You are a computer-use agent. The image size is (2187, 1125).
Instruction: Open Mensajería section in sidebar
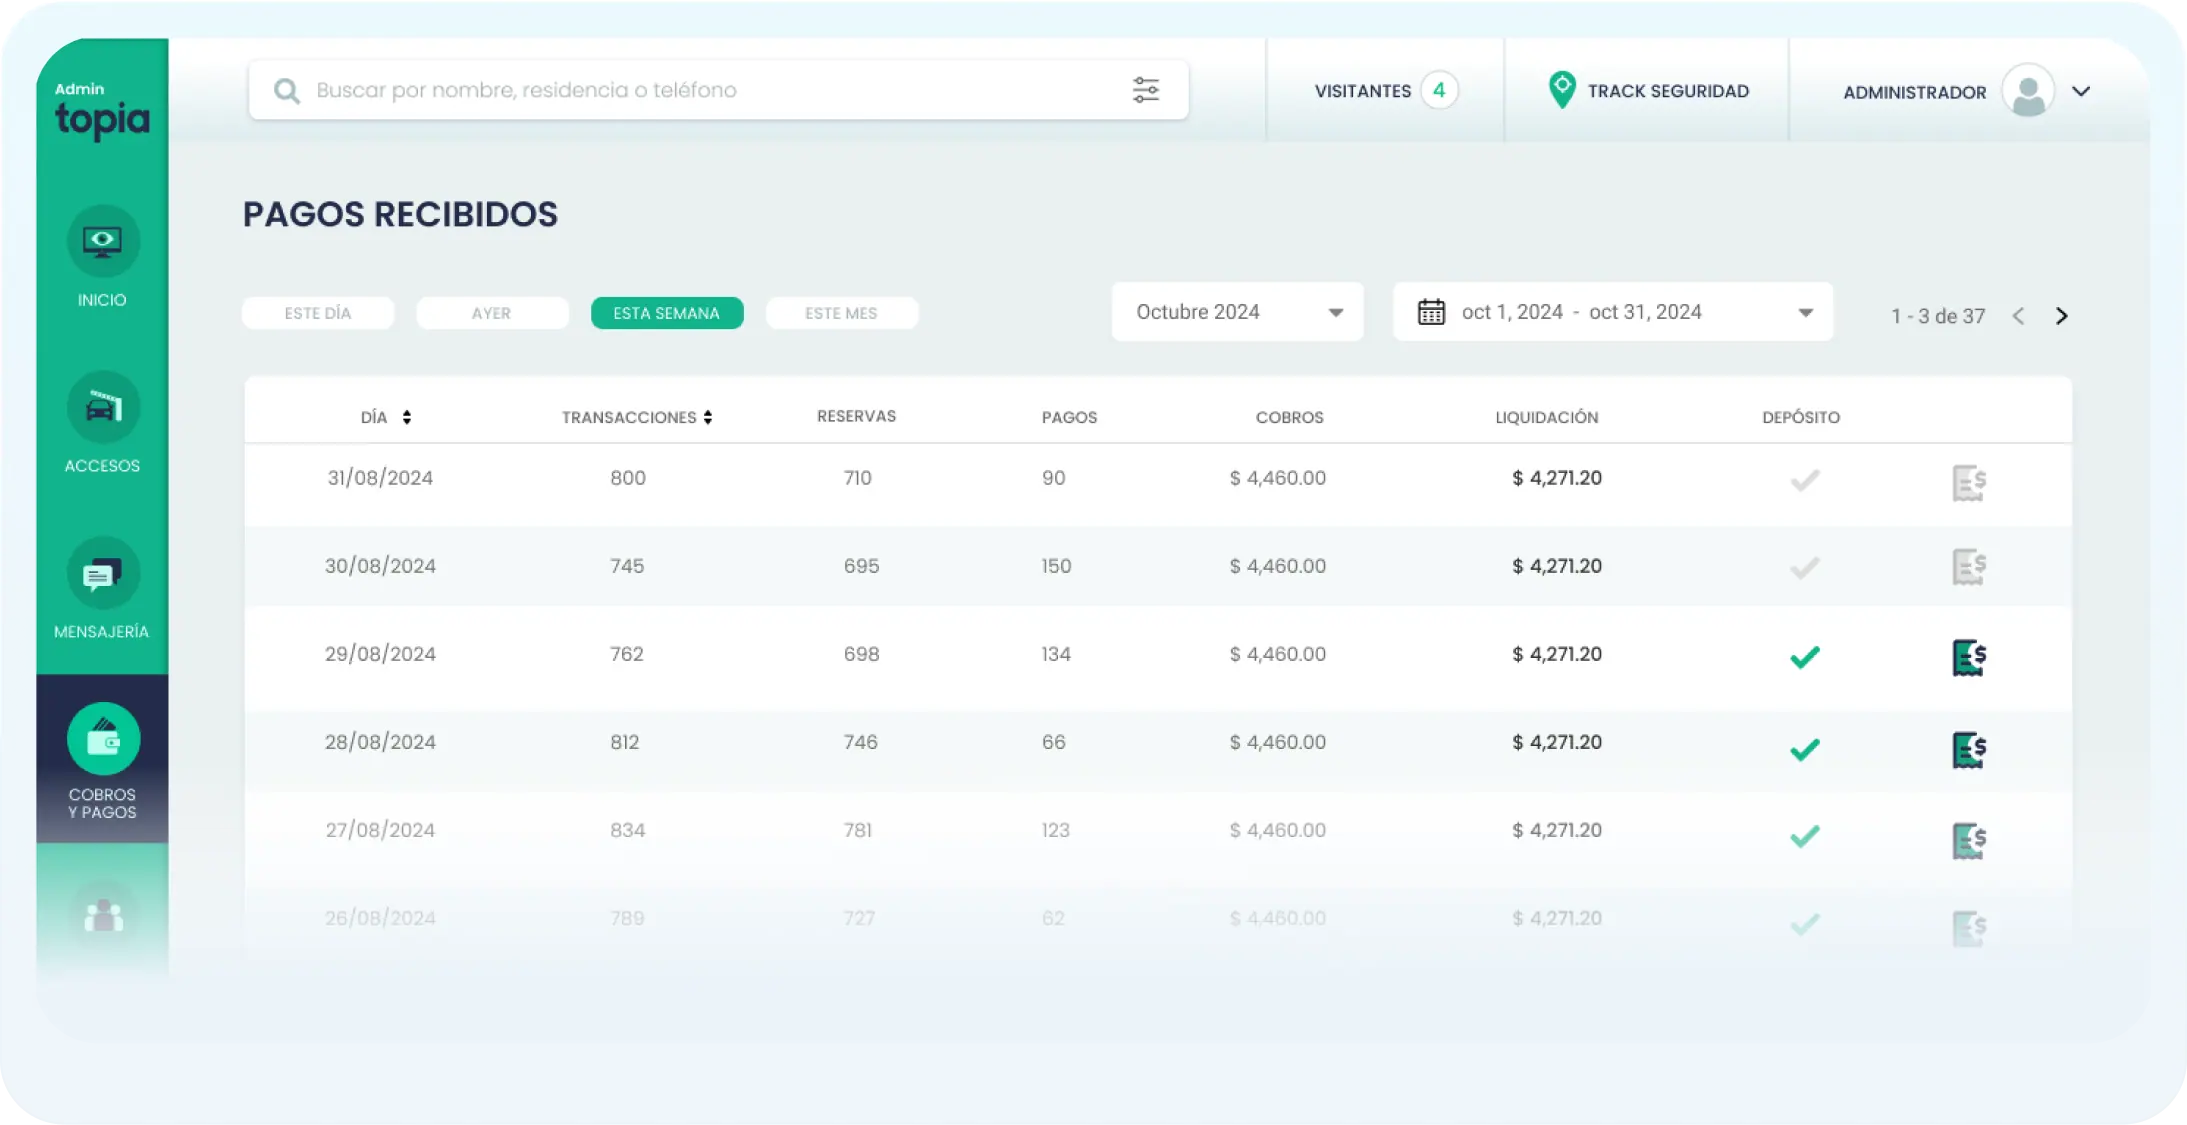[102, 589]
